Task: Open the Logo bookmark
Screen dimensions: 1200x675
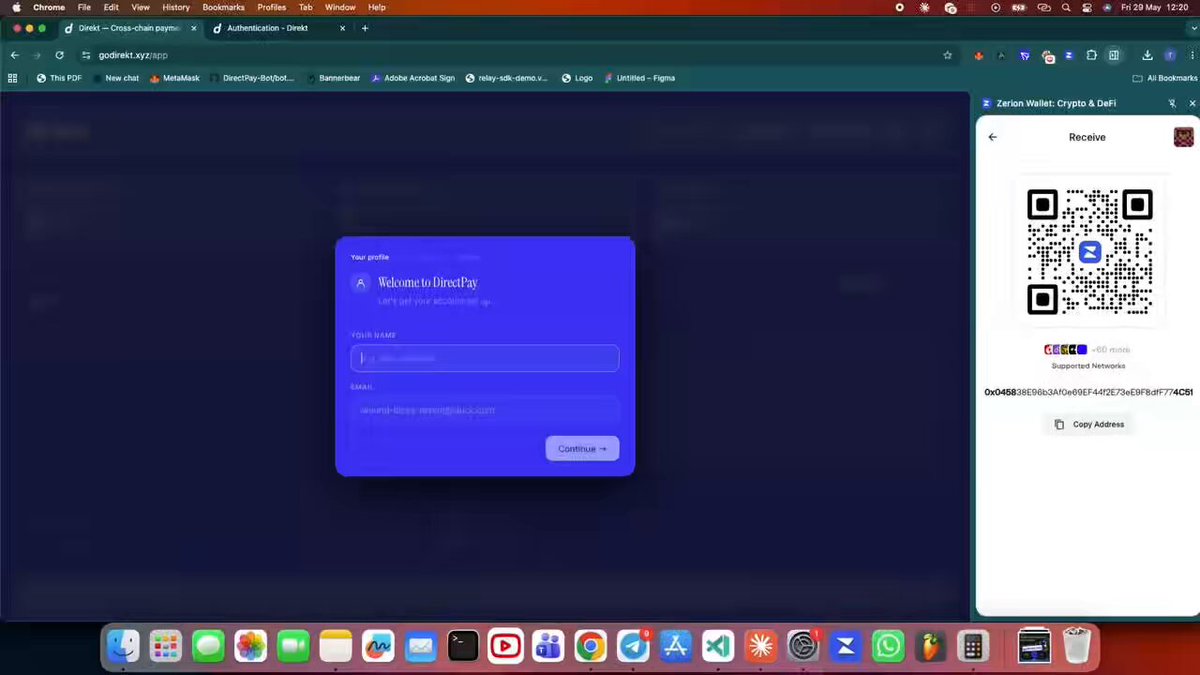Action: pos(577,78)
